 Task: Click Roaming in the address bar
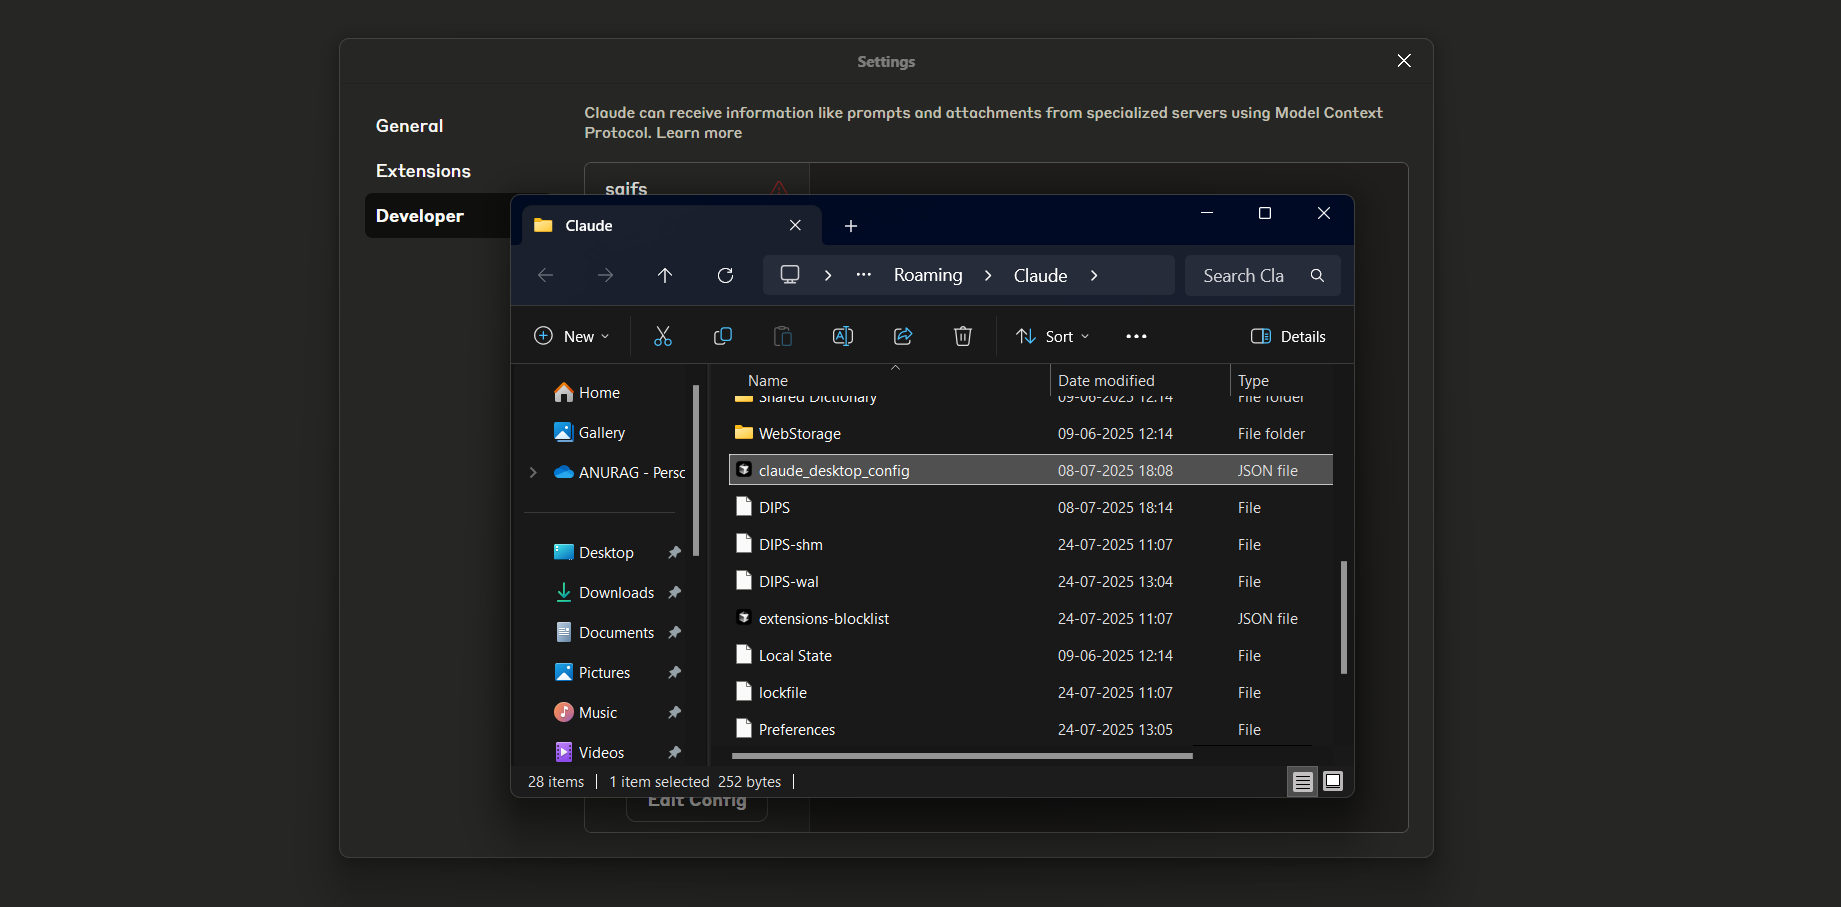(x=928, y=275)
